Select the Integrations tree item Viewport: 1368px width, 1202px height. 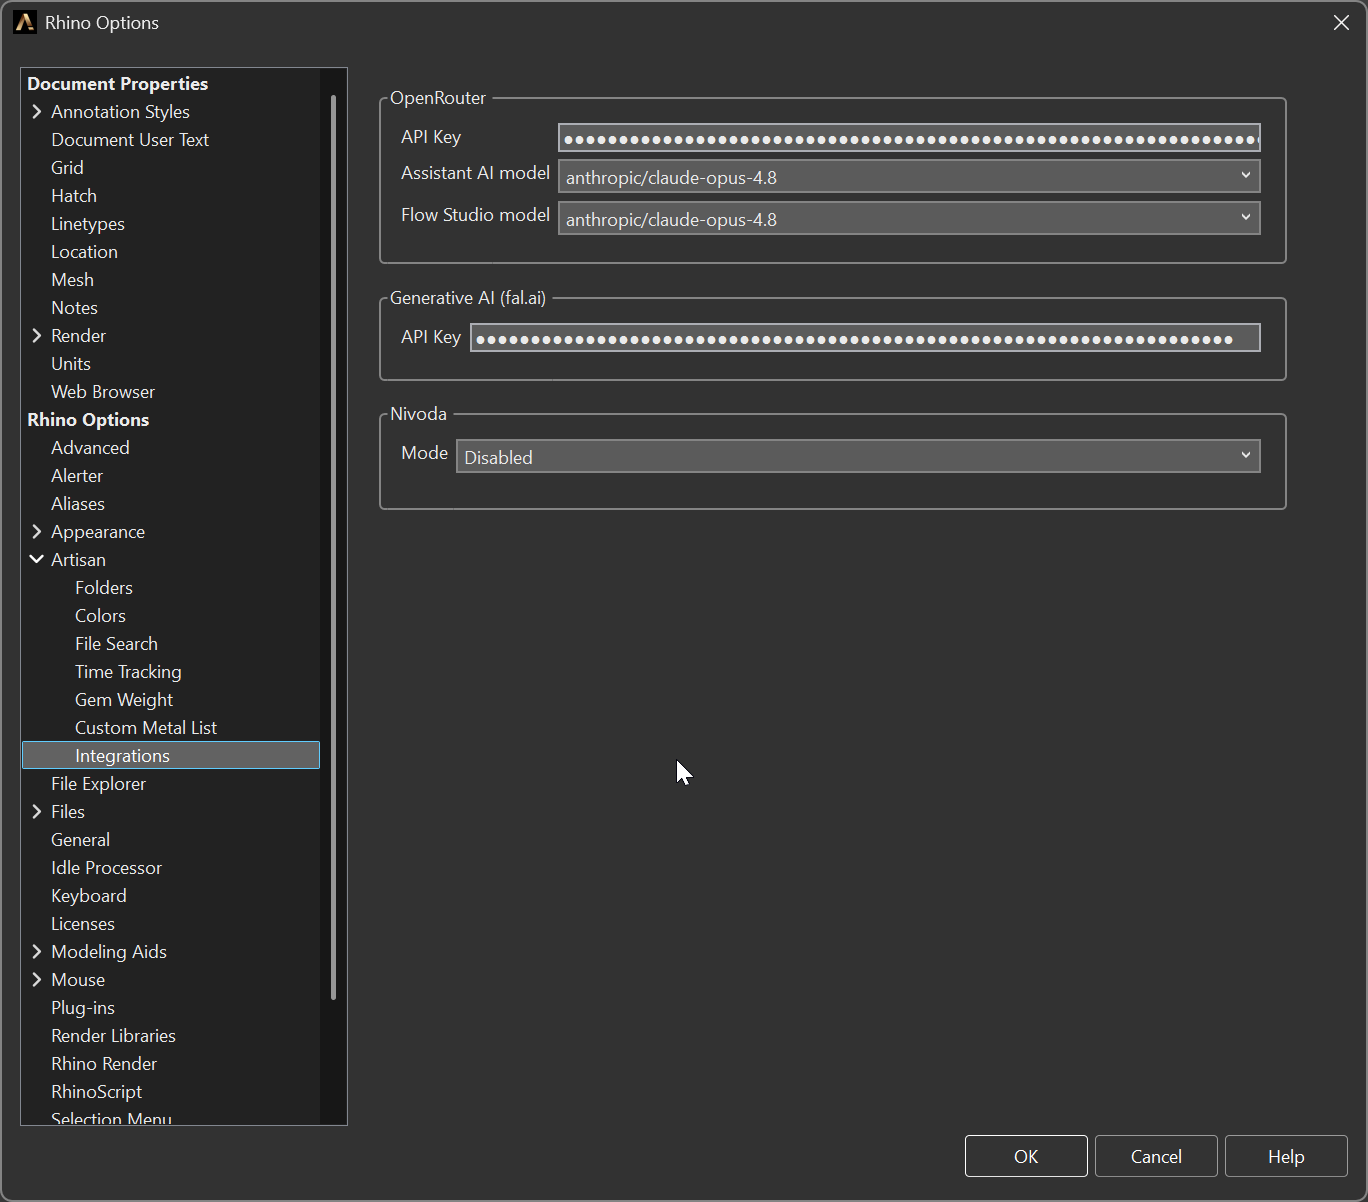[171, 756]
